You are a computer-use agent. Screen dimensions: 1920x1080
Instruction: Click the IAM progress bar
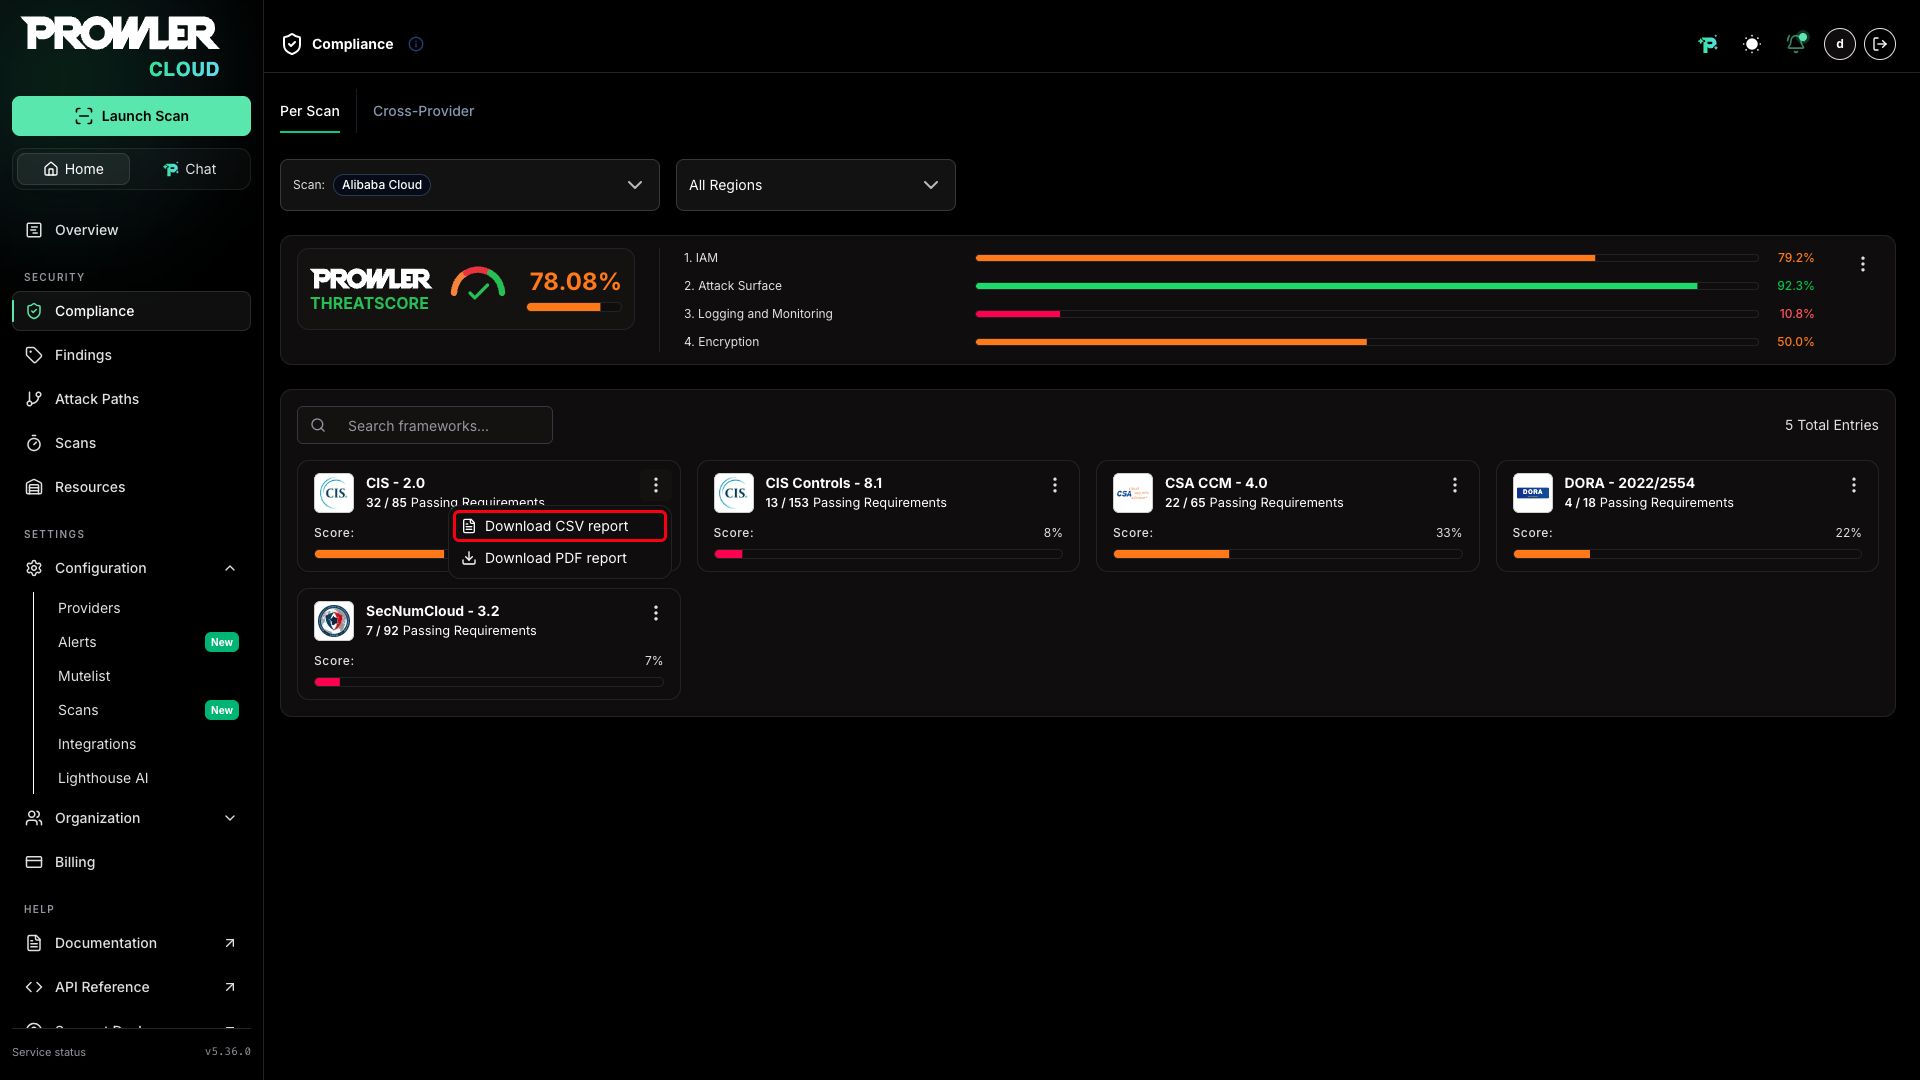coord(1367,258)
